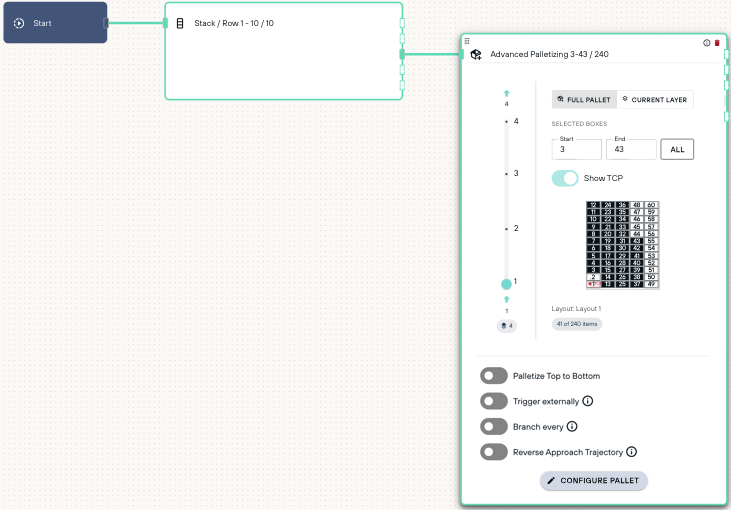The image size is (731, 510).
Task: Focus the Start box number field
Action: 577,150
